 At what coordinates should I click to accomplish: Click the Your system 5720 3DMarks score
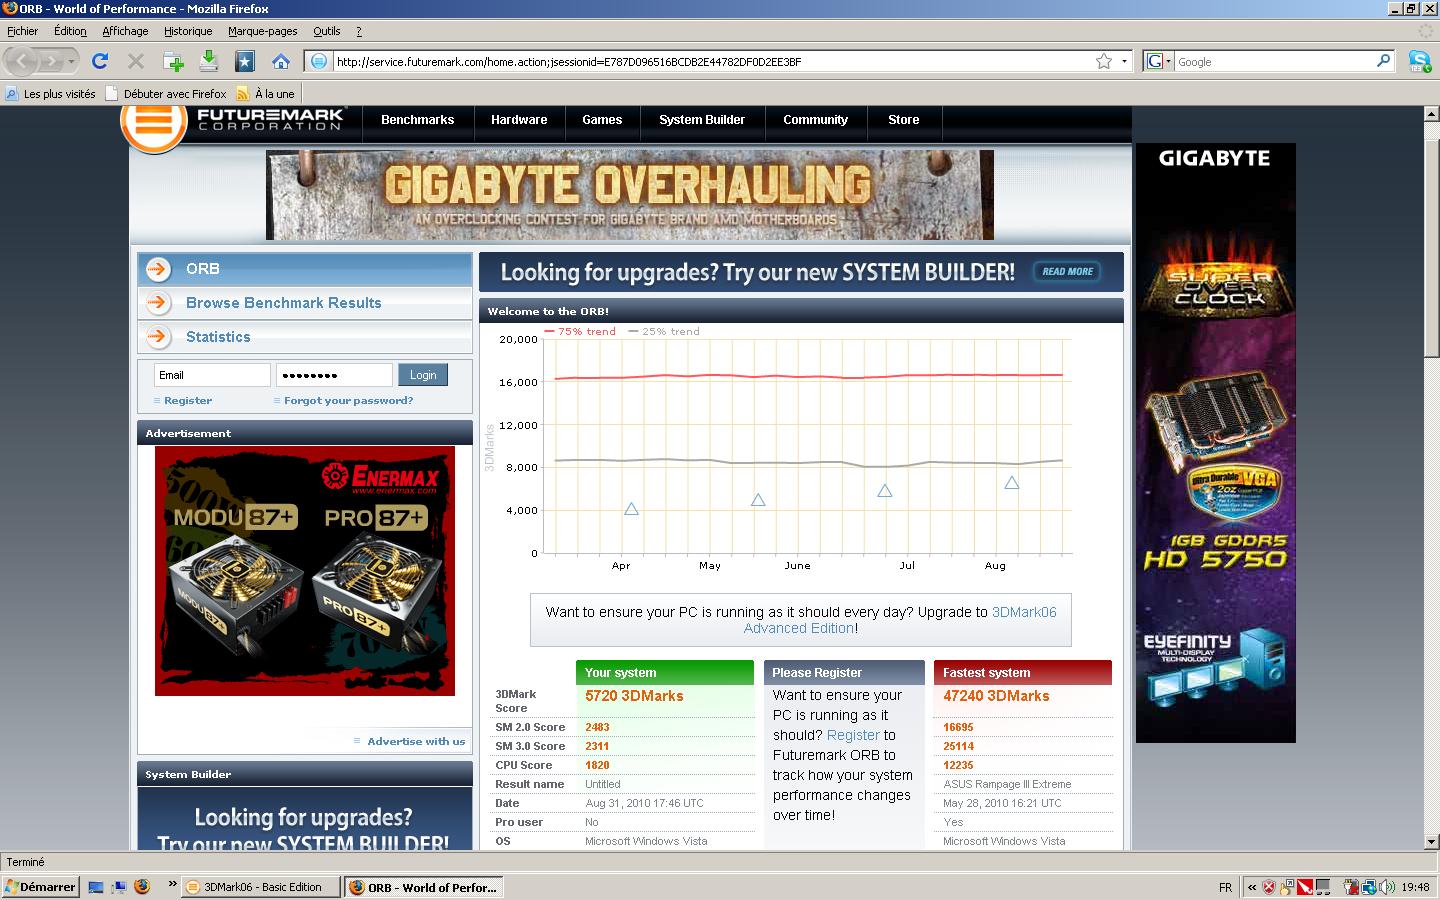(x=634, y=696)
